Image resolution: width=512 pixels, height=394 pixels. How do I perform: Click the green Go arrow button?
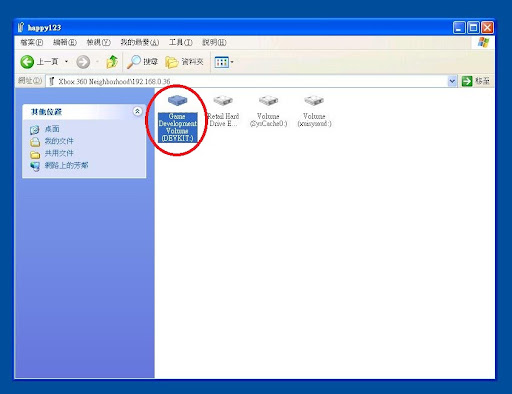coord(467,81)
